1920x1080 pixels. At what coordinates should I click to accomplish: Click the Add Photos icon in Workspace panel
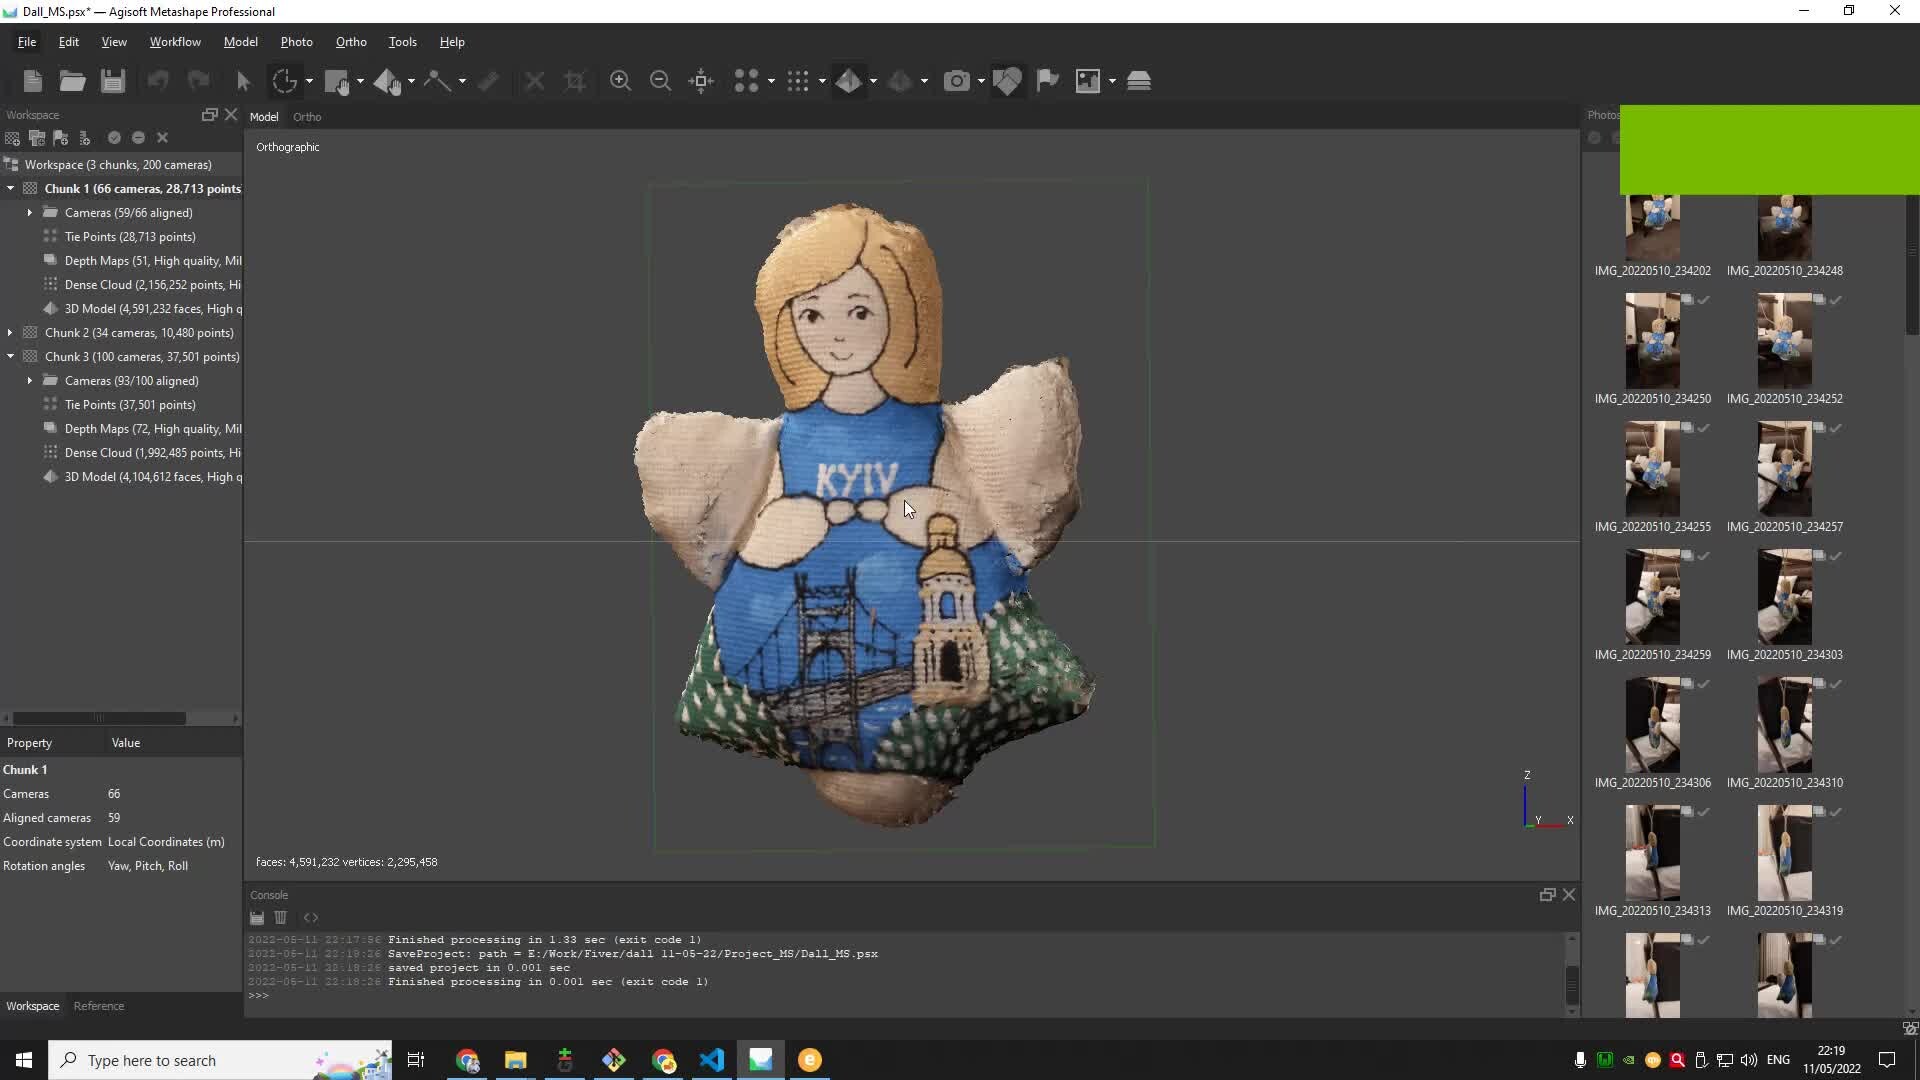point(37,138)
